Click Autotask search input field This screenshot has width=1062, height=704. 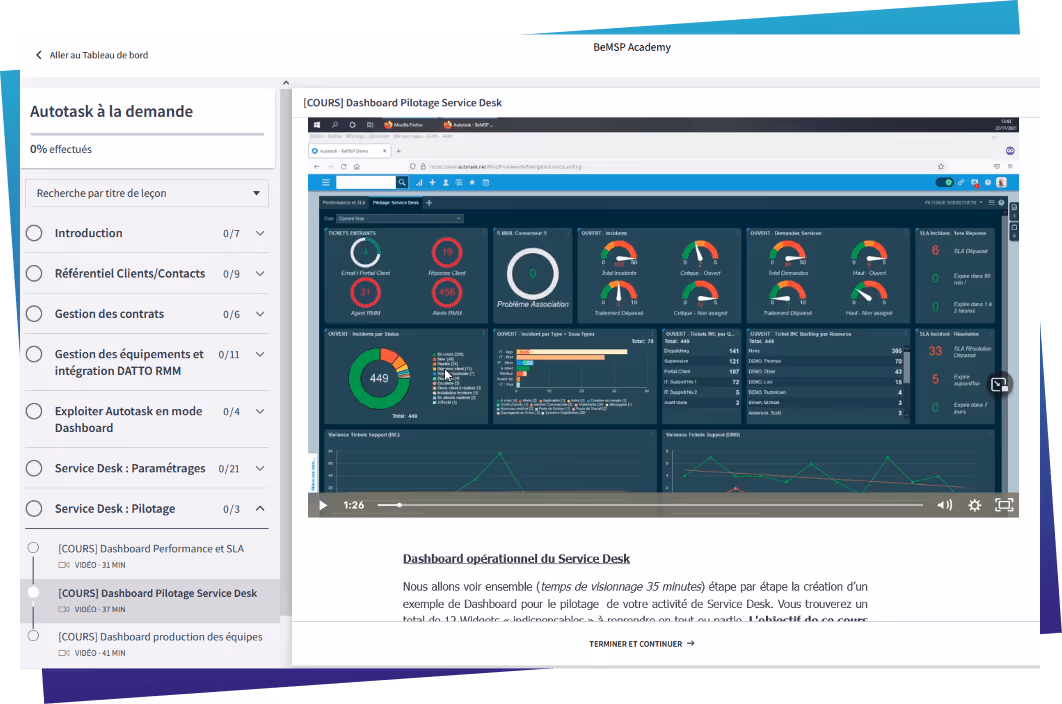(x=366, y=182)
